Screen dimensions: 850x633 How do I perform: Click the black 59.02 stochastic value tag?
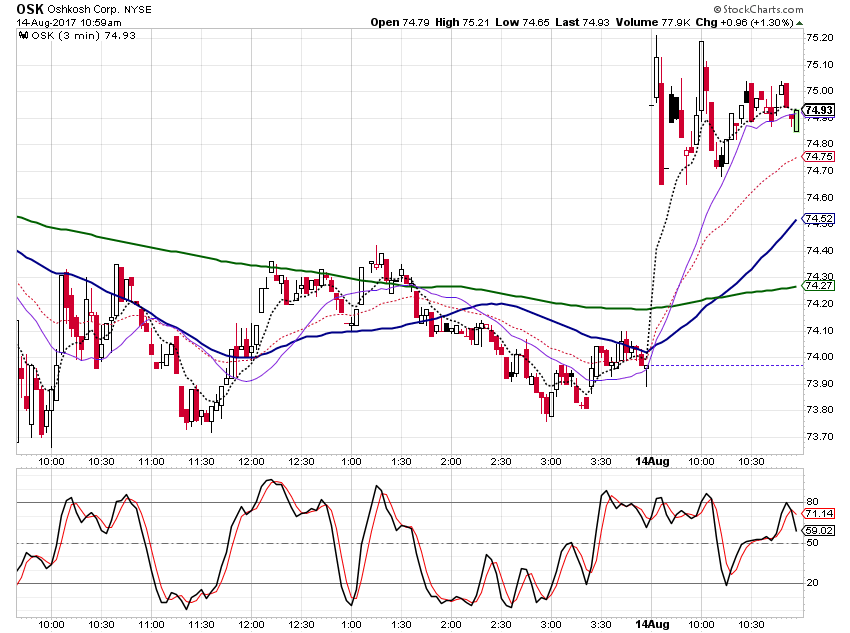(x=819, y=531)
